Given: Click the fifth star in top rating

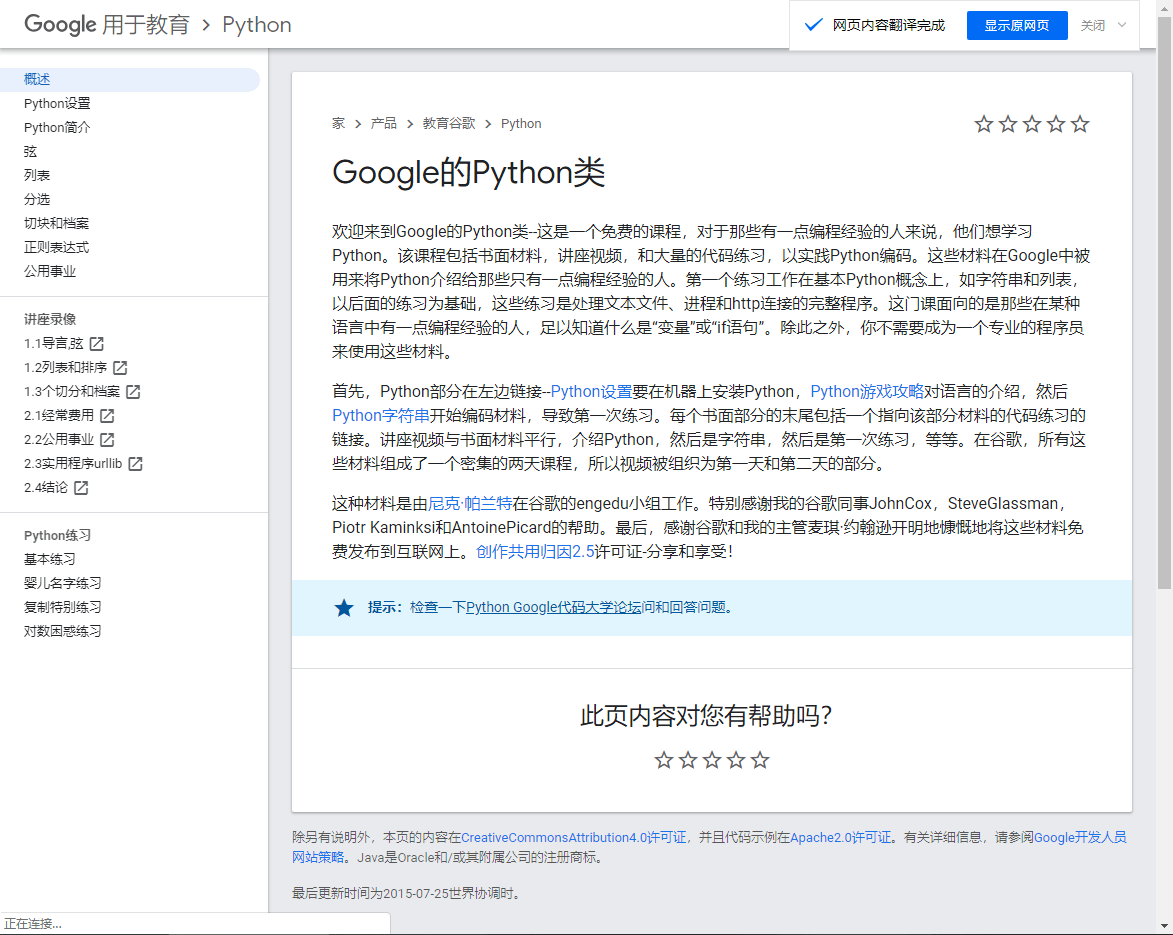Looking at the screenshot, I should pyautogui.click(x=1080, y=124).
